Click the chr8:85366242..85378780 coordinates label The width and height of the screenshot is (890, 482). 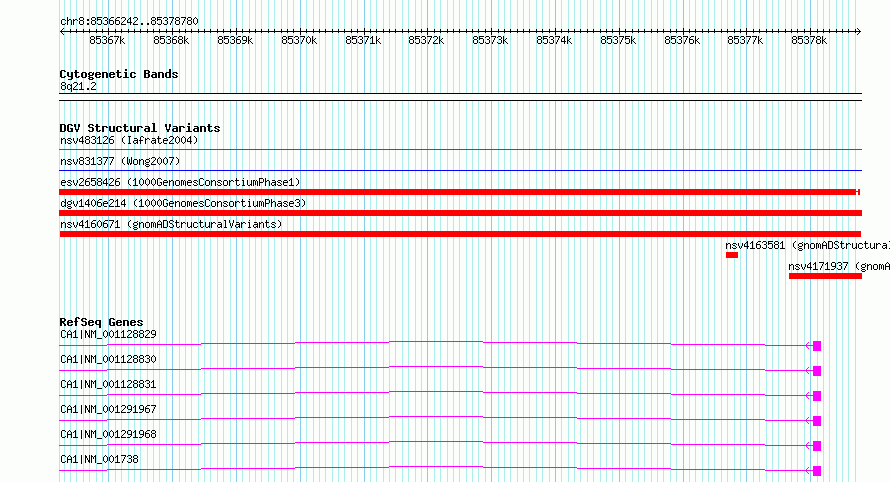[x=129, y=22]
